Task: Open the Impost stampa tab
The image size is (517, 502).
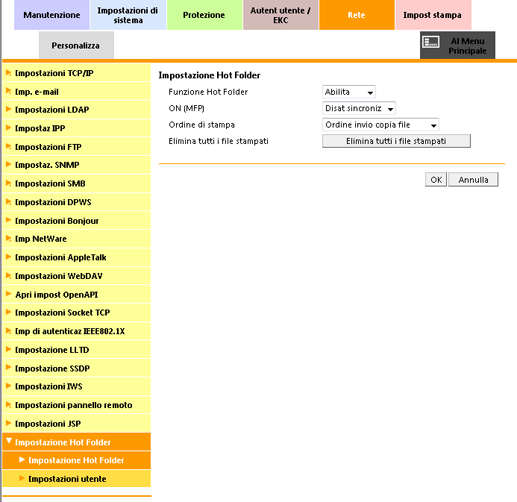Action: (433, 15)
